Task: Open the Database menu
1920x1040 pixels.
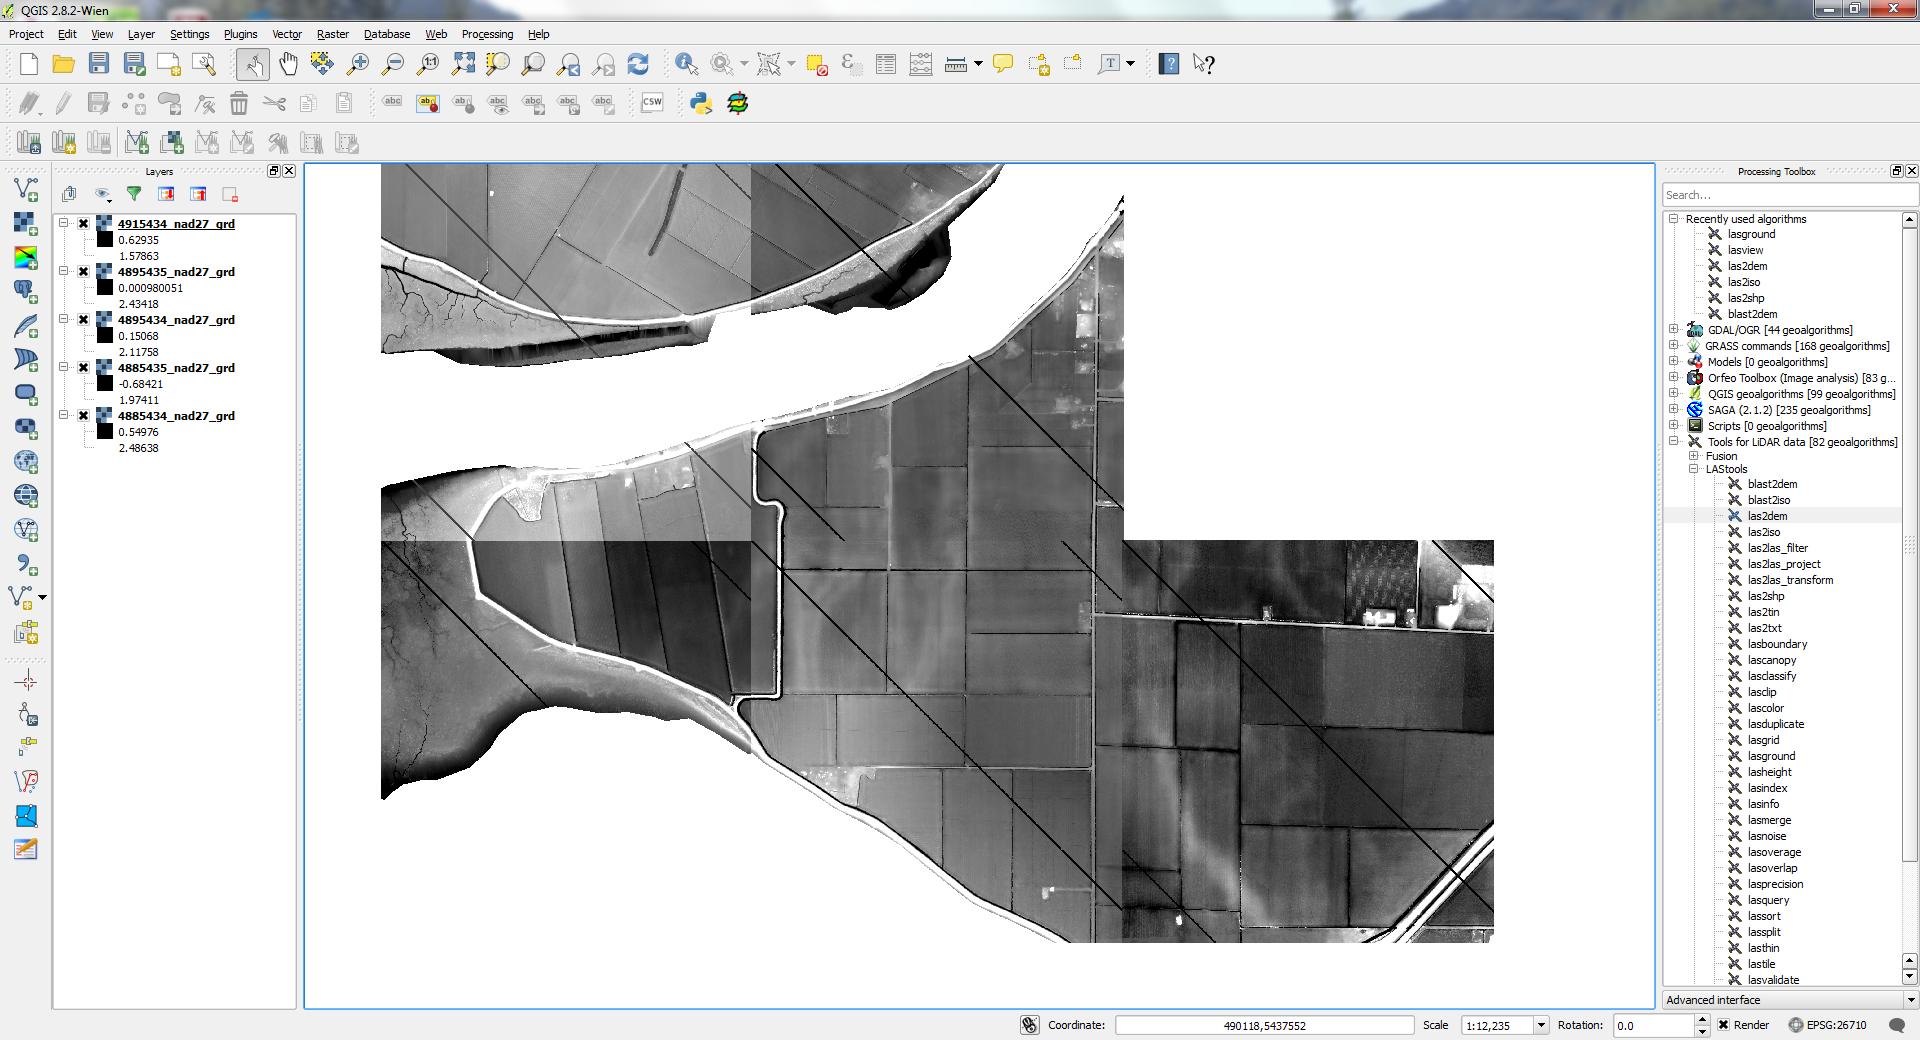Action: 387,34
